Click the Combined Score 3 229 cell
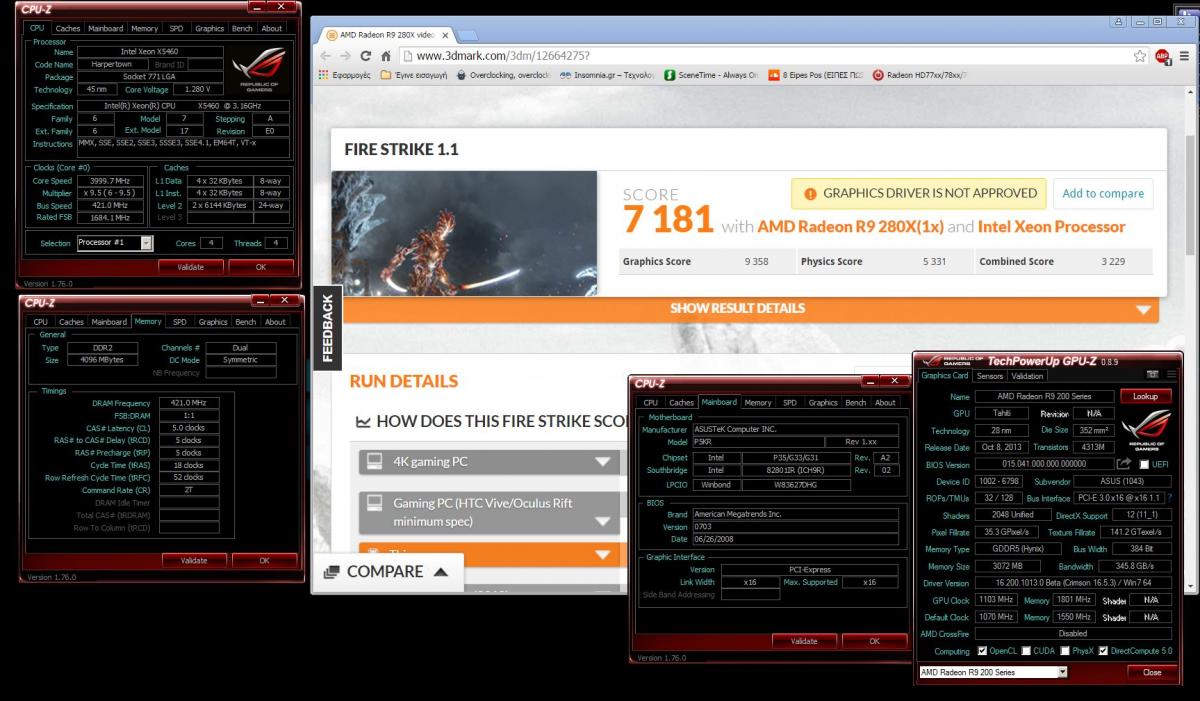1200x701 pixels. point(1062,261)
